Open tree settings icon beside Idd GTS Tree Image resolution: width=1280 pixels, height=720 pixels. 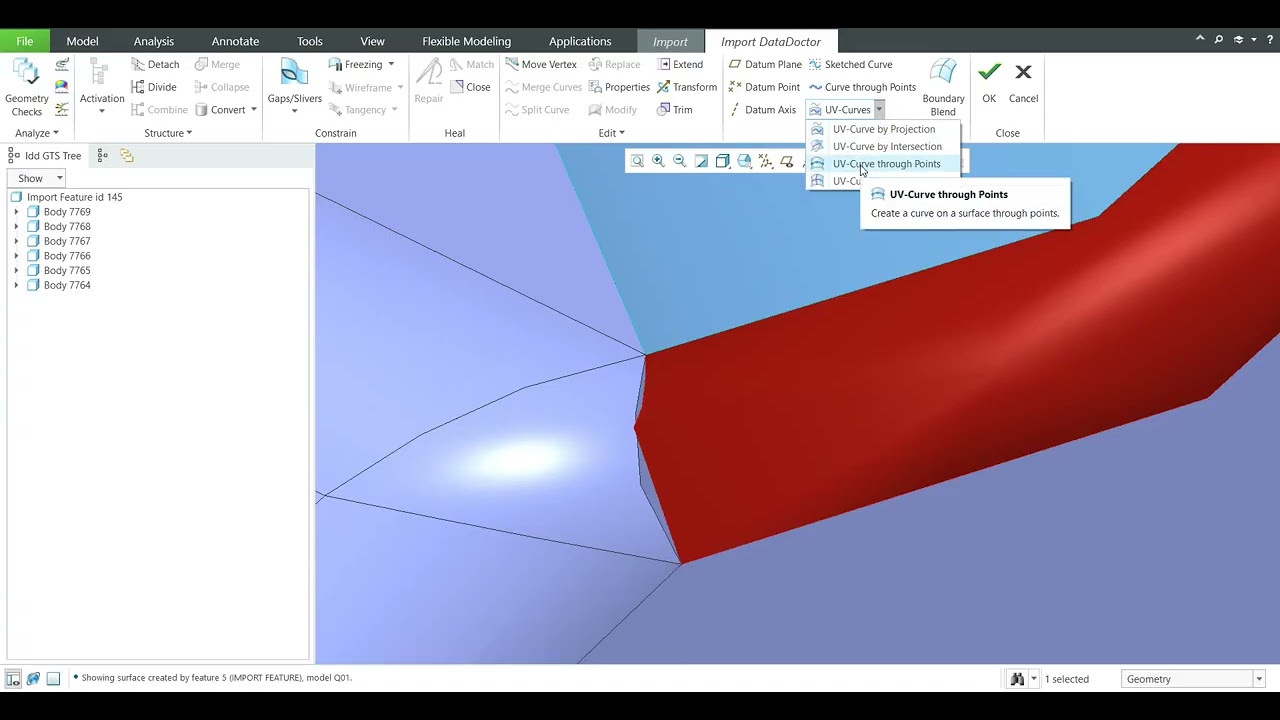pyautogui.click(x=102, y=155)
